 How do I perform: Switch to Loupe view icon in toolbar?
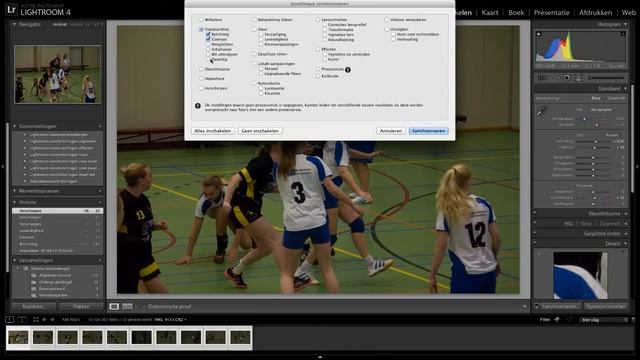click(x=114, y=307)
